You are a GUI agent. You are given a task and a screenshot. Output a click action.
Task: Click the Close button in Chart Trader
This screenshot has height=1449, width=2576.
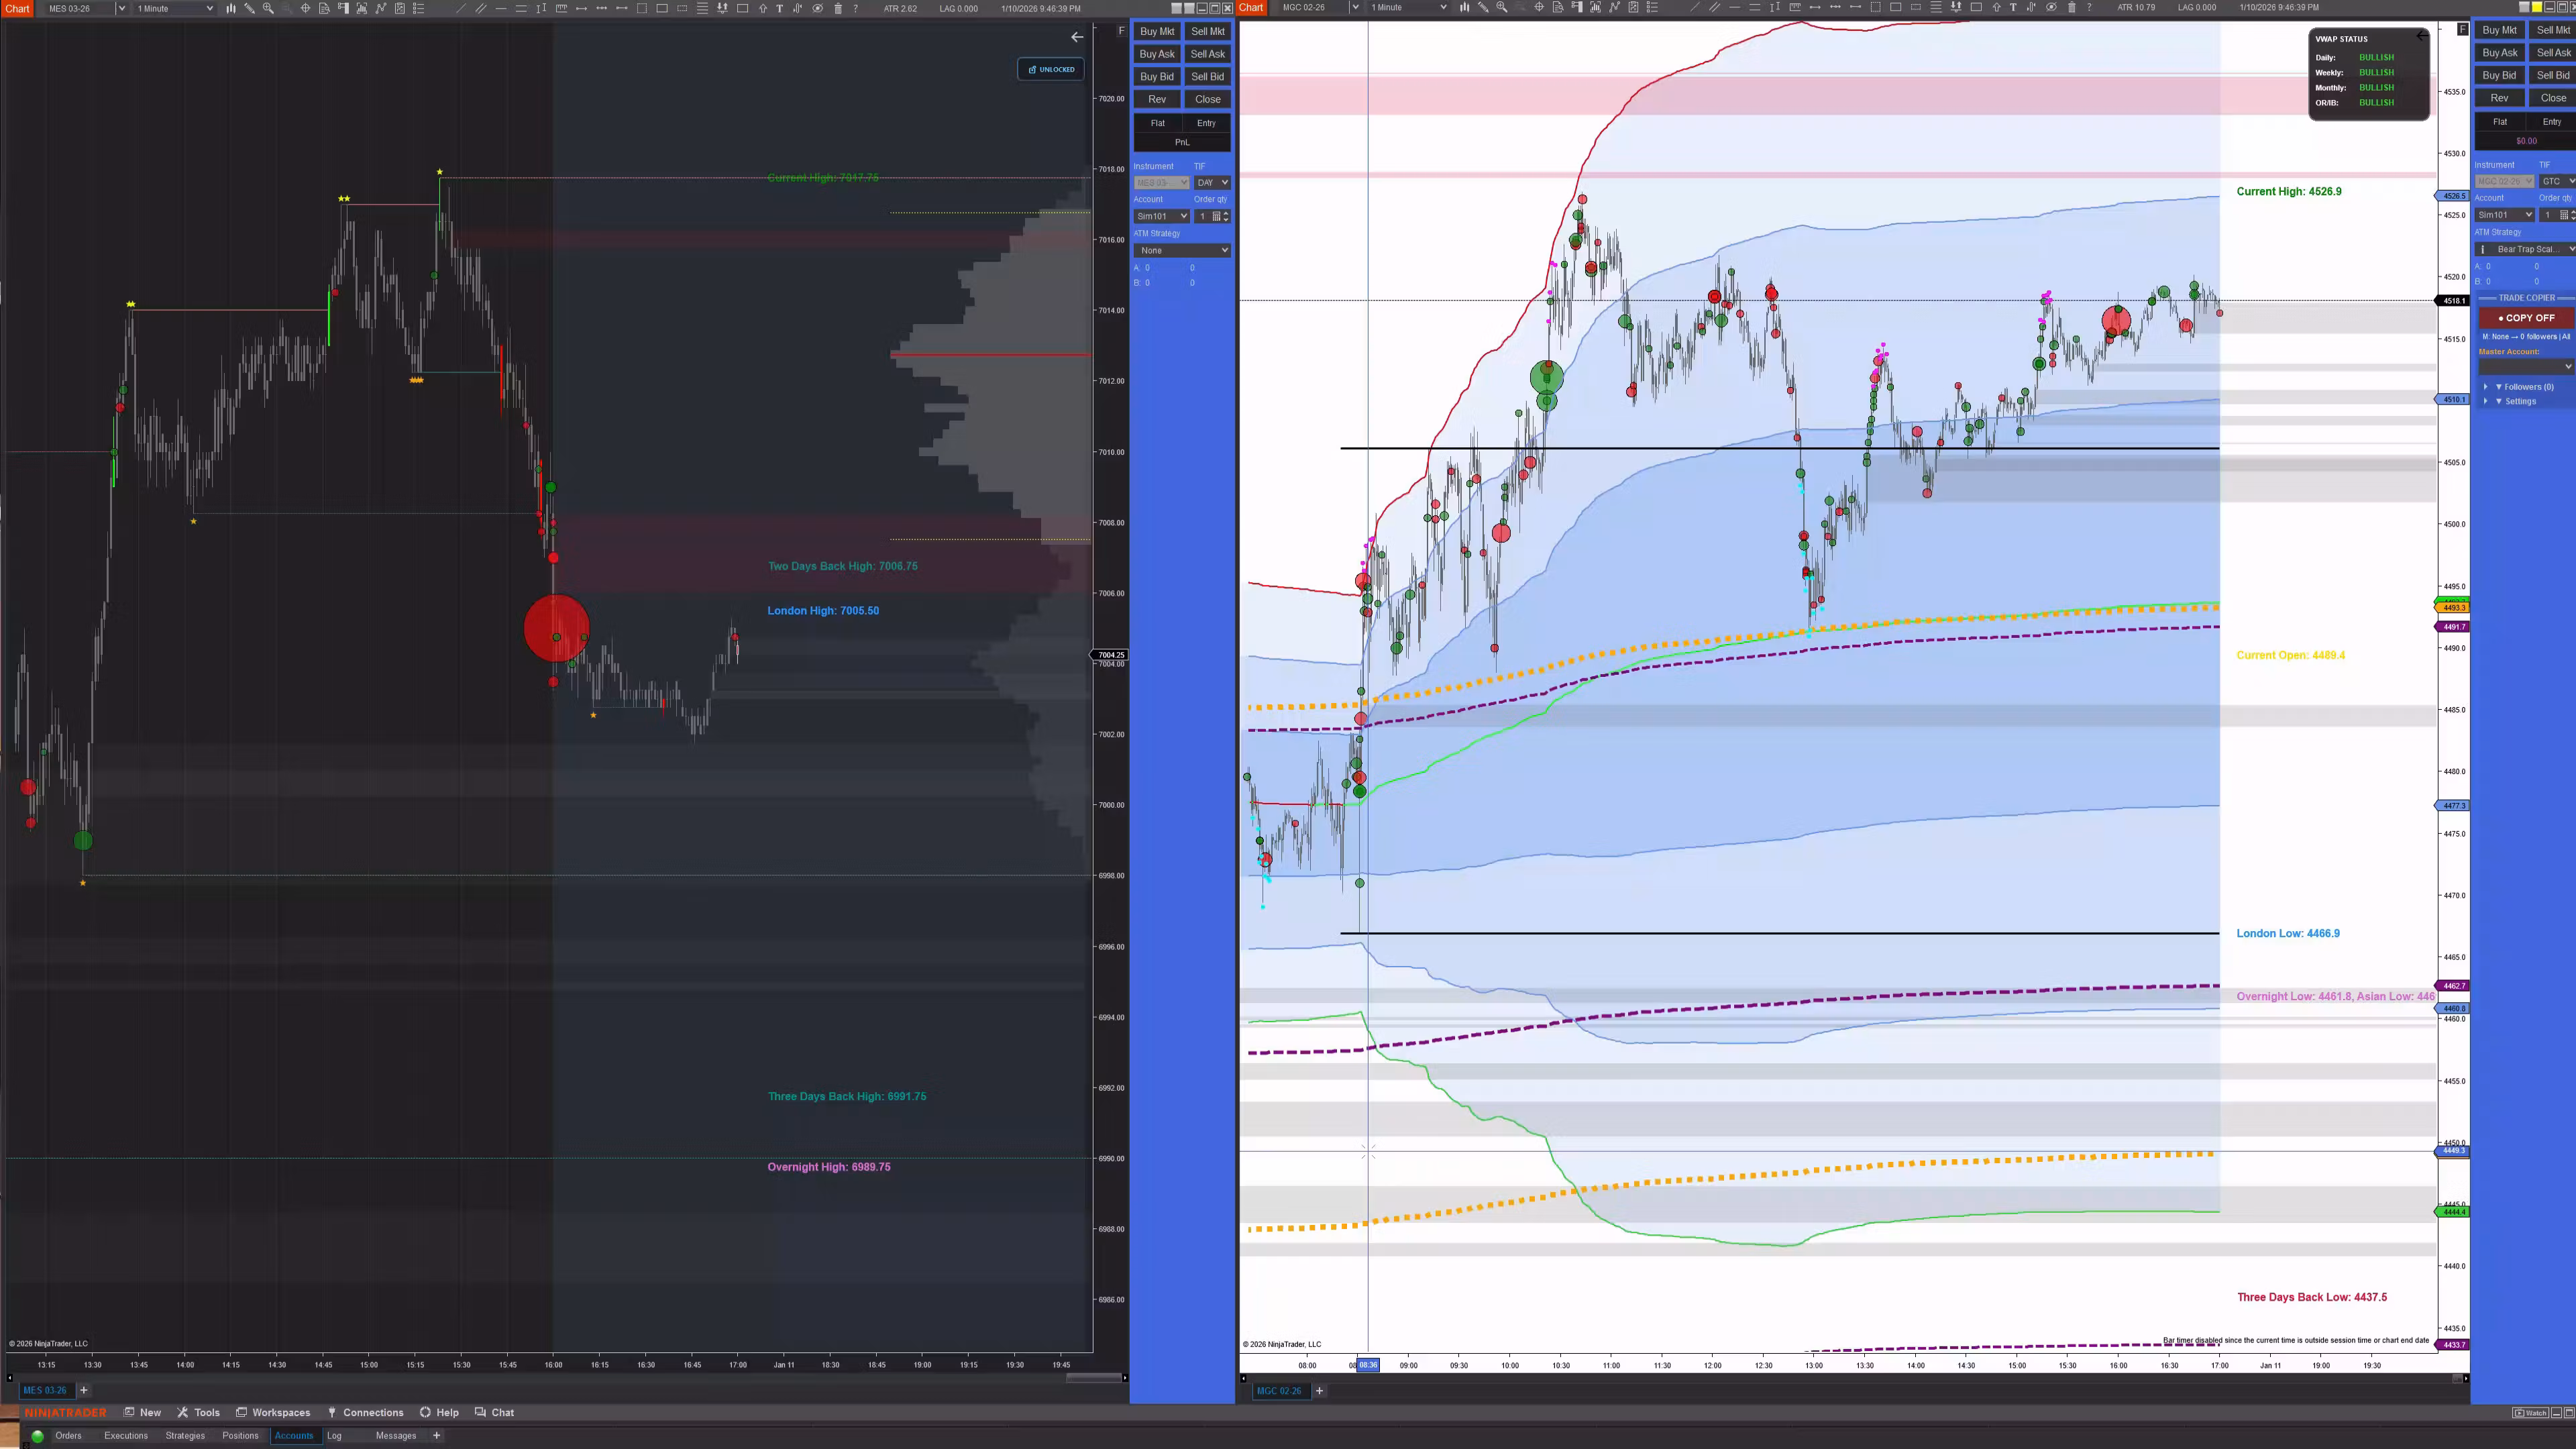coord(1207,99)
